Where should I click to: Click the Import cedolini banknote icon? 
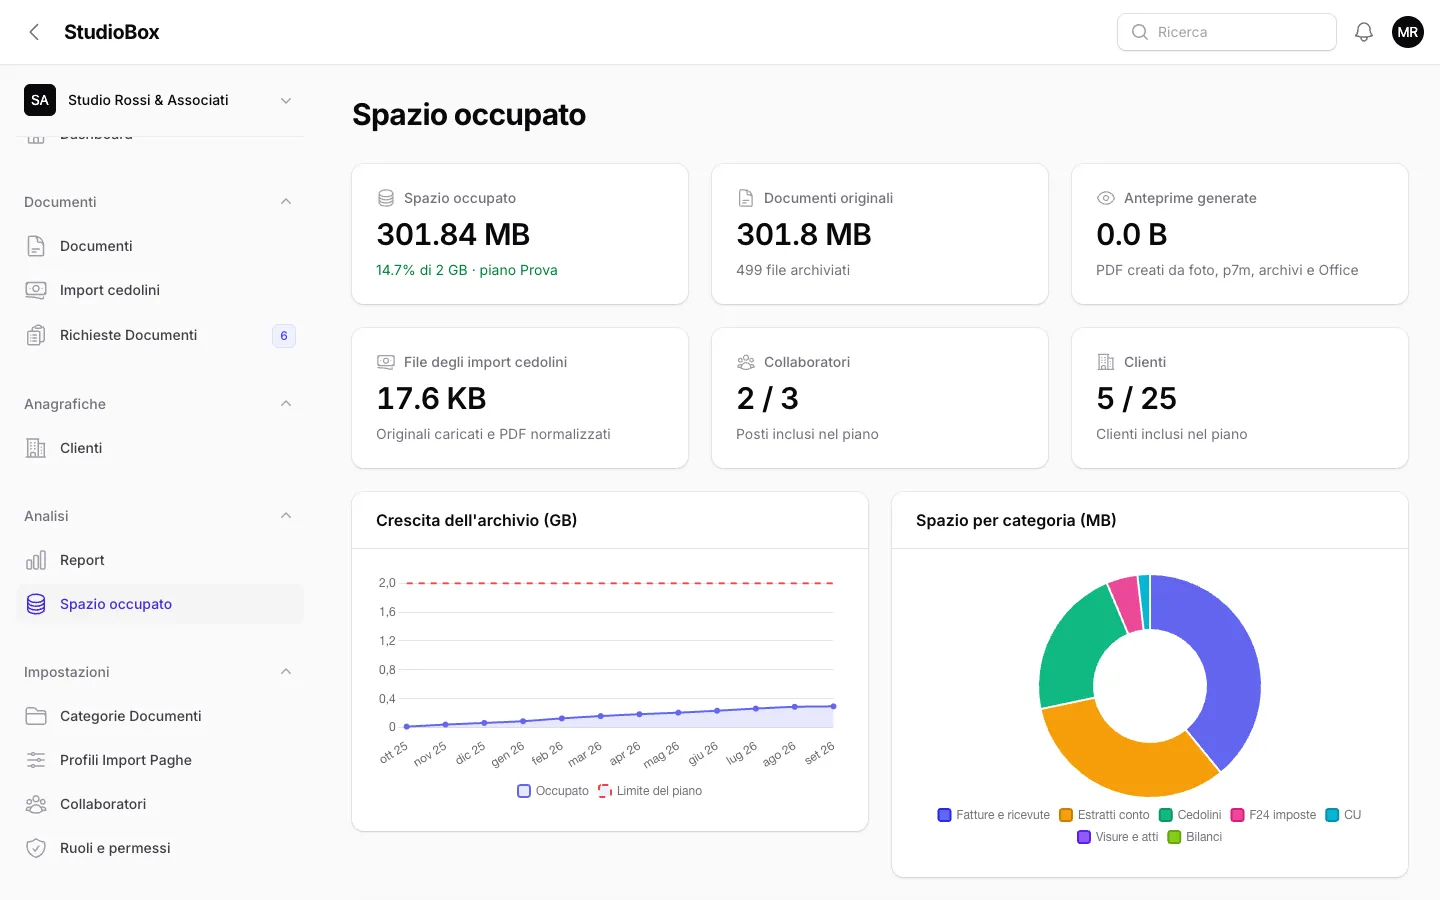[x=36, y=290]
